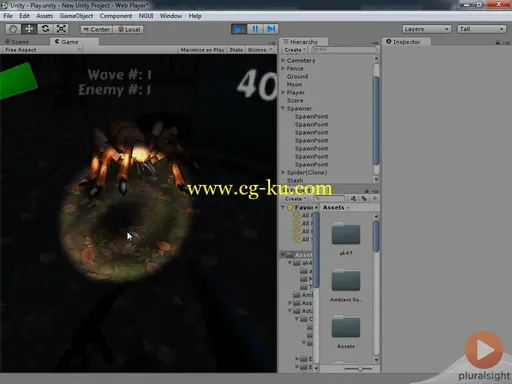Open the Assets folder thumbnail
The height and width of the screenshot is (384, 512).
click(346, 327)
